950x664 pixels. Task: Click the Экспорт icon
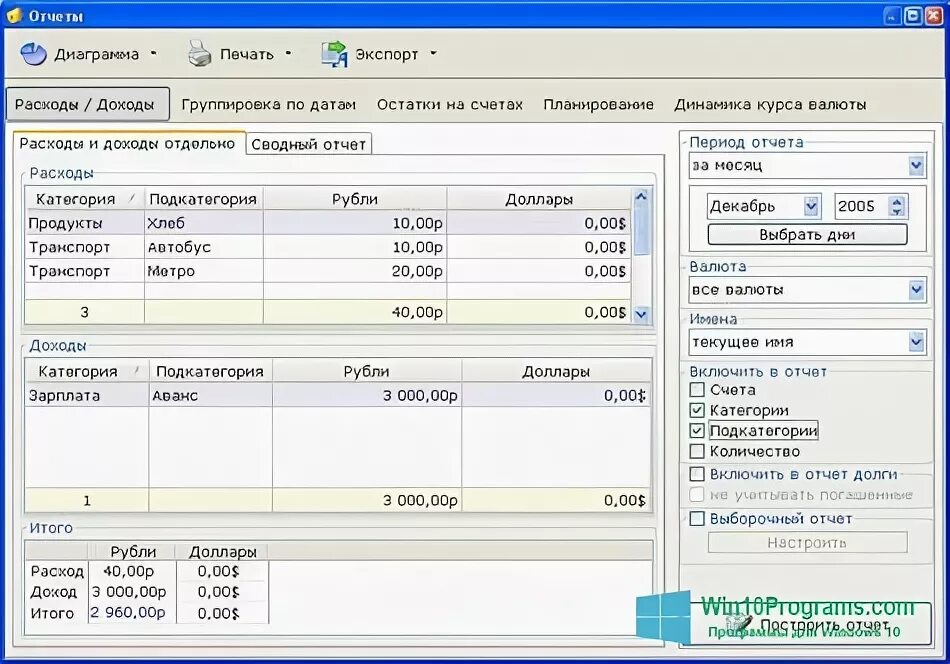(x=334, y=53)
